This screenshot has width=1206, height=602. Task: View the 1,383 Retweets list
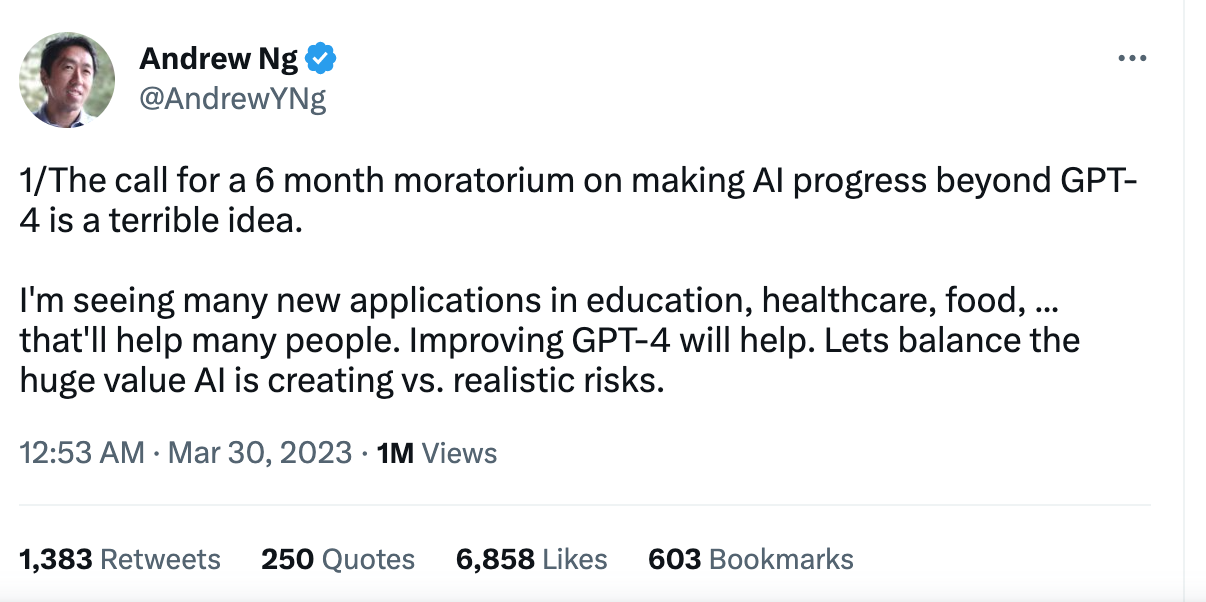click(x=120, y=559)
